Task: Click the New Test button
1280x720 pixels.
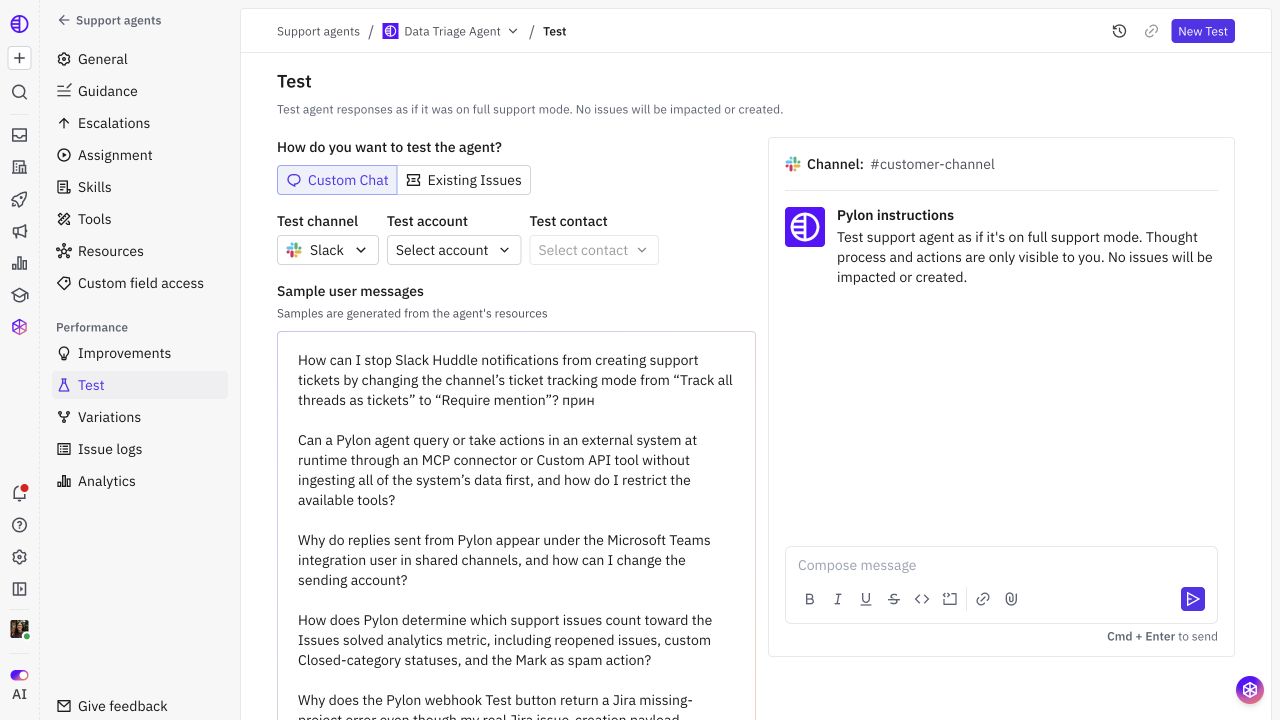Action: coord(1203,31)
